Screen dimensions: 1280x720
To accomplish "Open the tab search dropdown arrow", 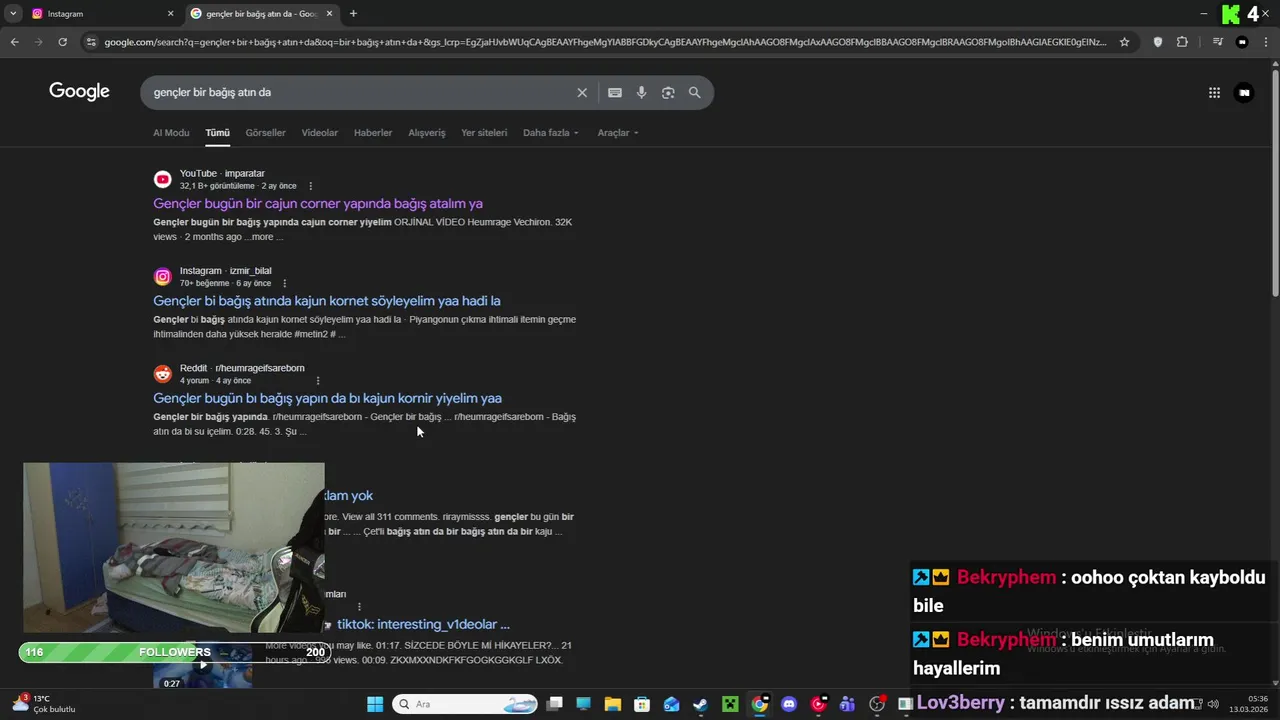I will (x=13, y=14).
